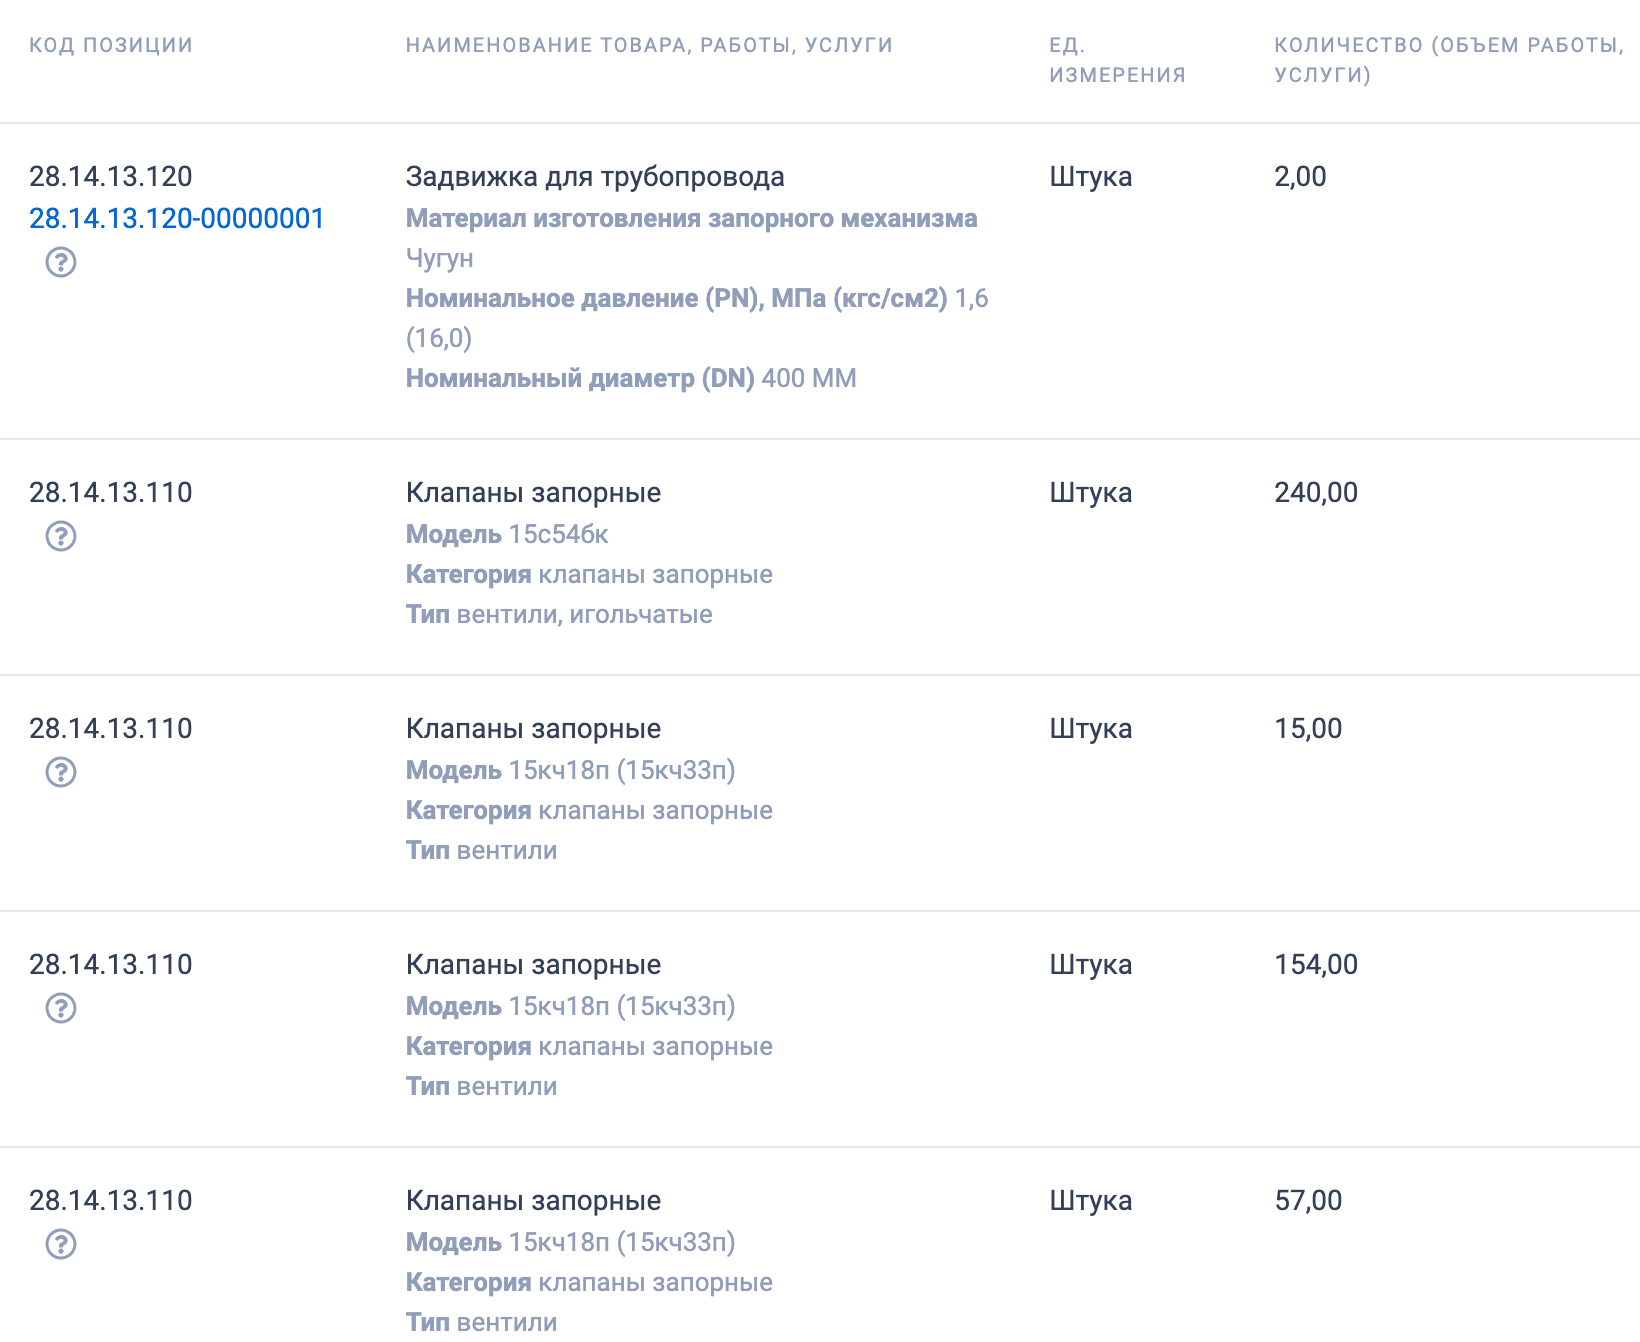
Task: Click the quantity value 240,00
Action: (x=1316, y=492)
